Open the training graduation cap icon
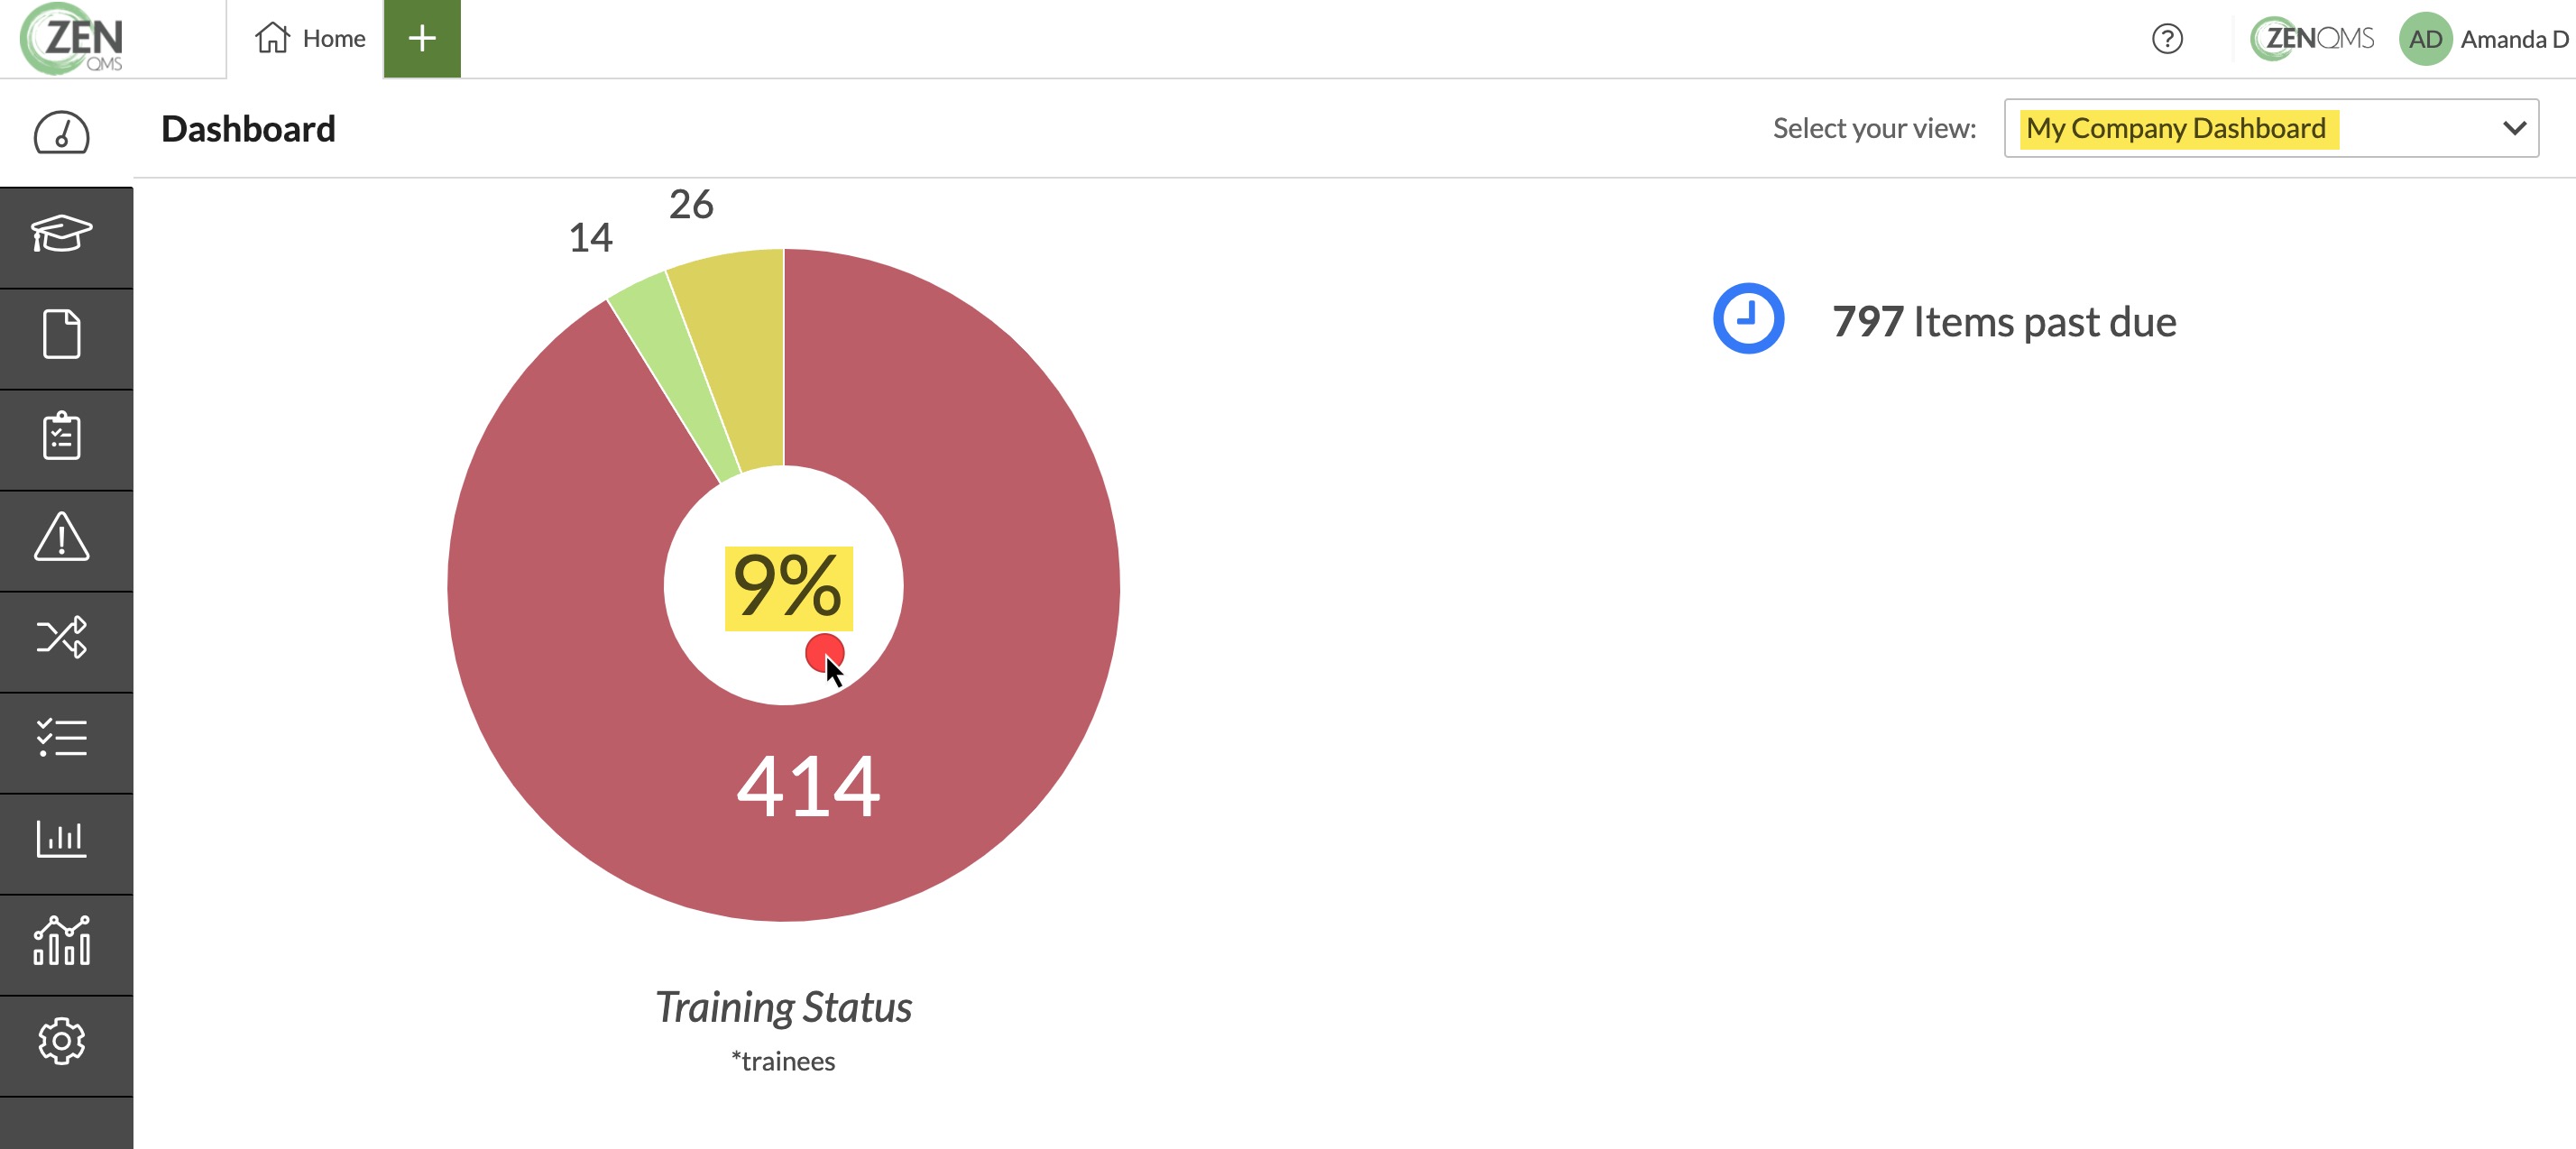 [62, 236]
